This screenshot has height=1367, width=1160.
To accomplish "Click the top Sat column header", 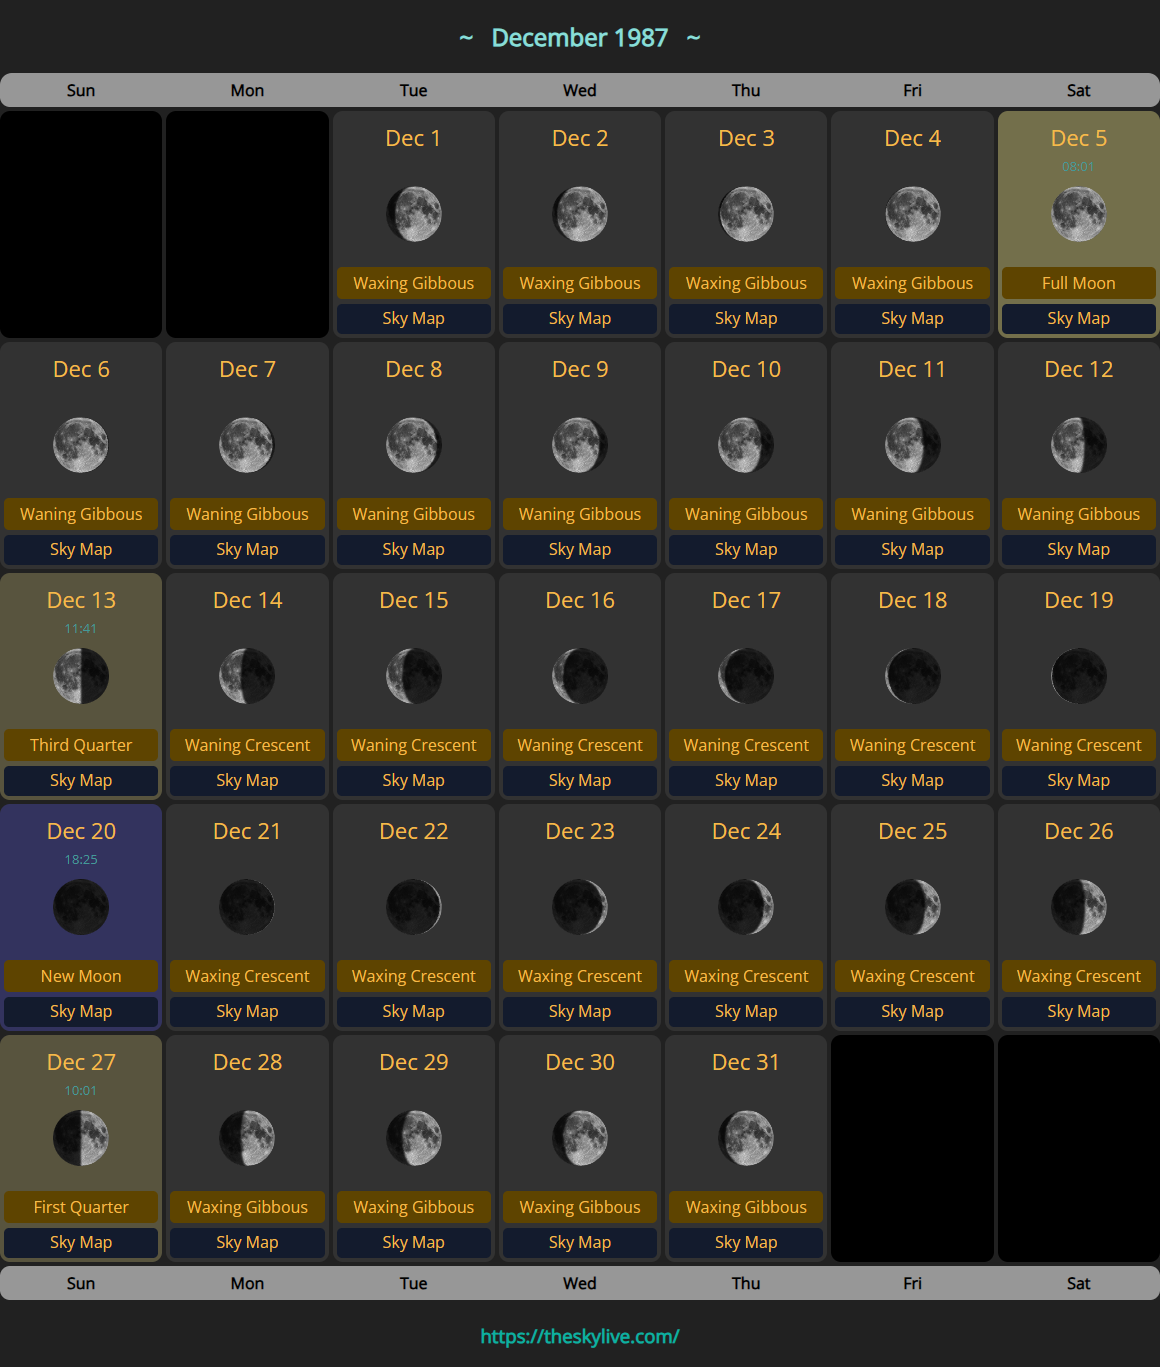I will coord(1079,90).
